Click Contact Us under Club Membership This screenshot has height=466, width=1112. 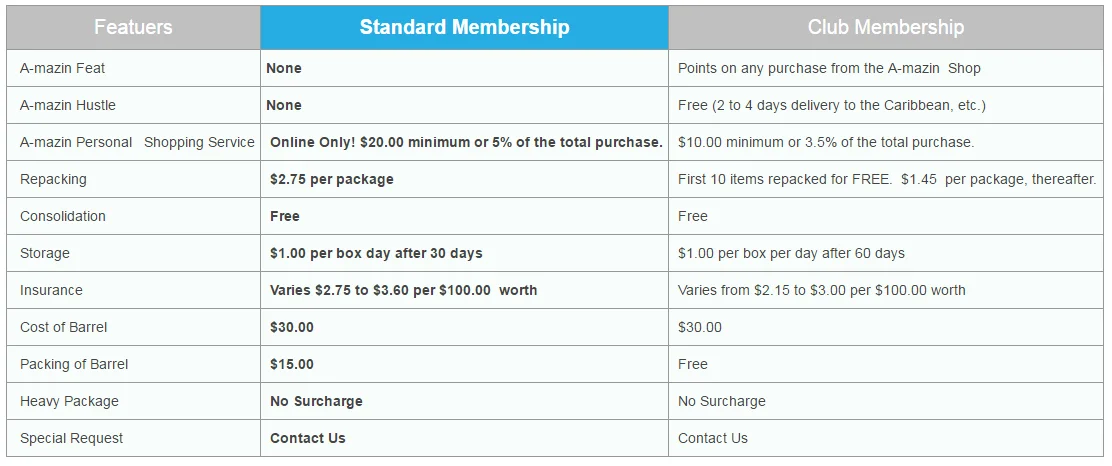712,438
